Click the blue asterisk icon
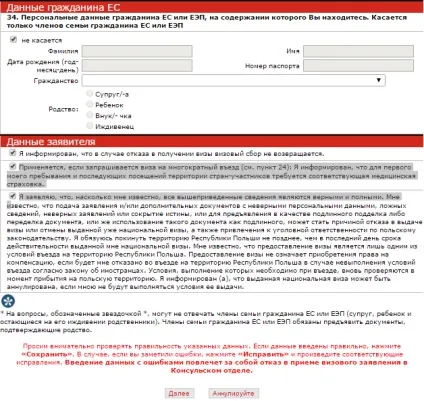The image size is (424, 401). [x=8, y=301]
